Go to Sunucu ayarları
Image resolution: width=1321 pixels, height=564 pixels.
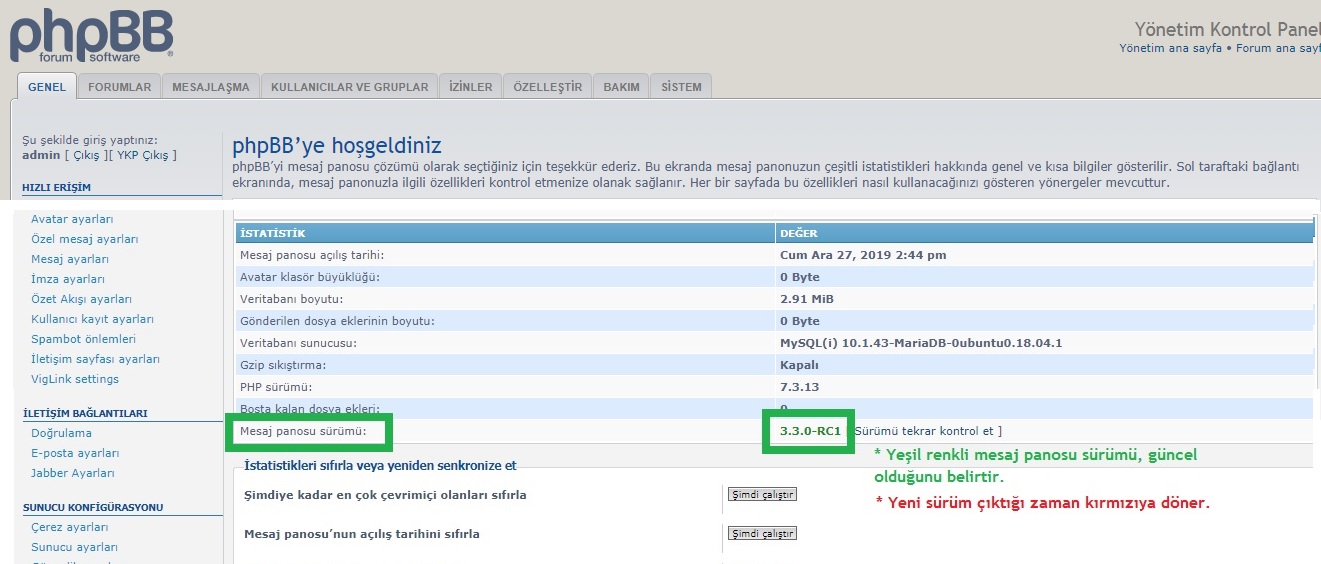click(x=74, y=547)
